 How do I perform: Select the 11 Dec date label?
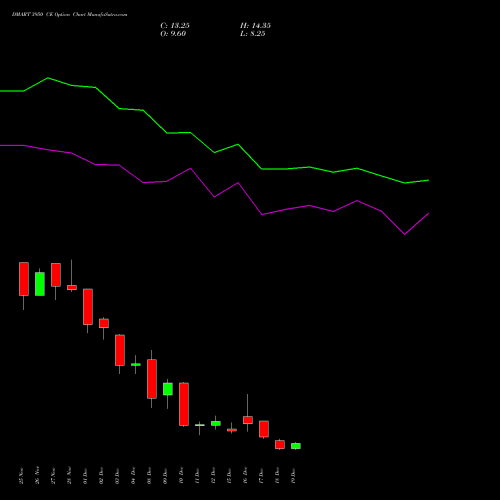point(197,476)
